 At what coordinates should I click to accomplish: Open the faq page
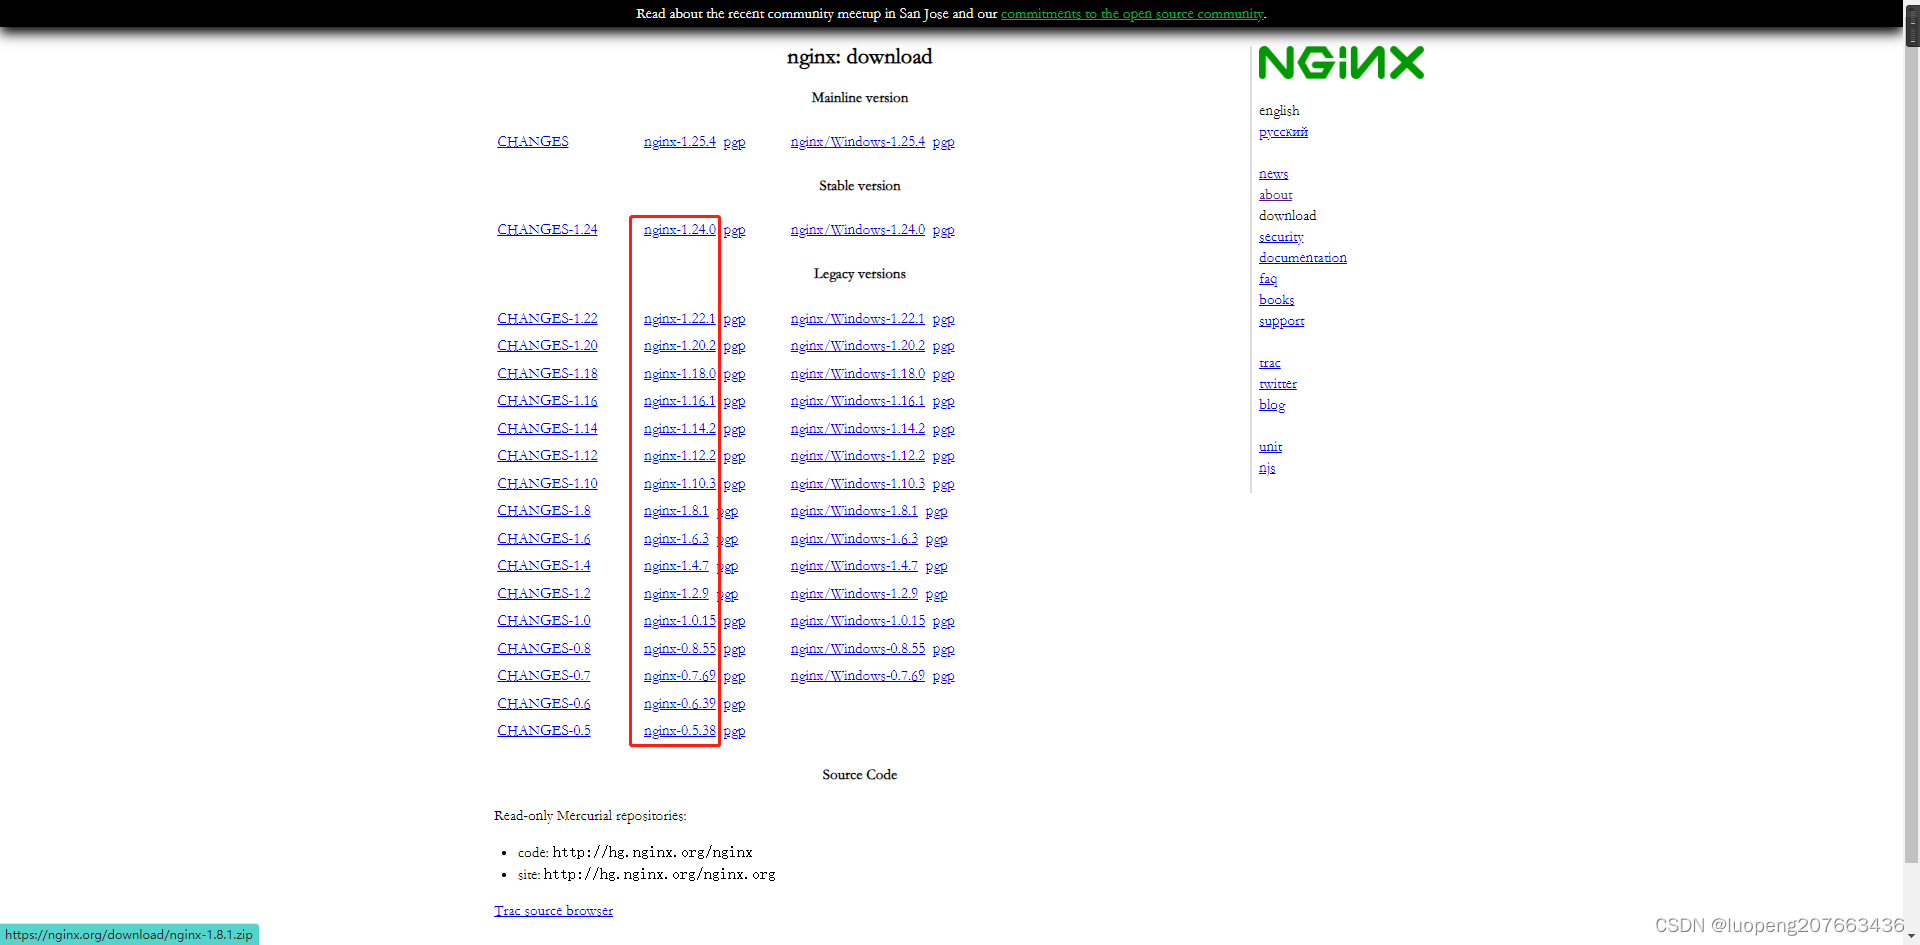click(1268, 279)
